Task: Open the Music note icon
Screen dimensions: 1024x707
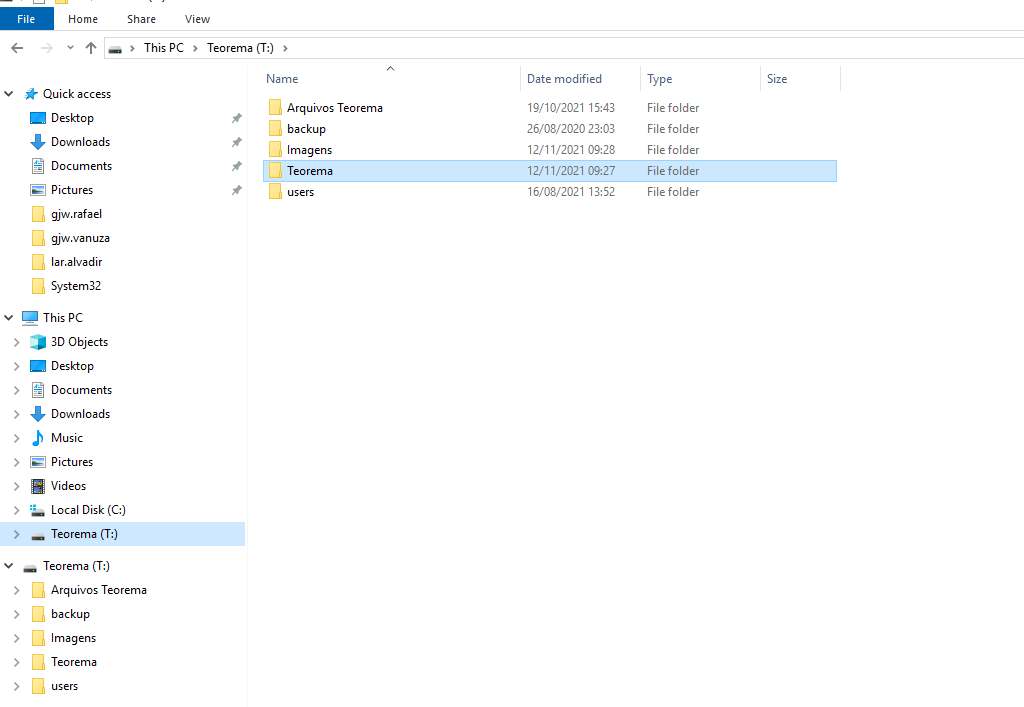Action: [x=38, y=438]
